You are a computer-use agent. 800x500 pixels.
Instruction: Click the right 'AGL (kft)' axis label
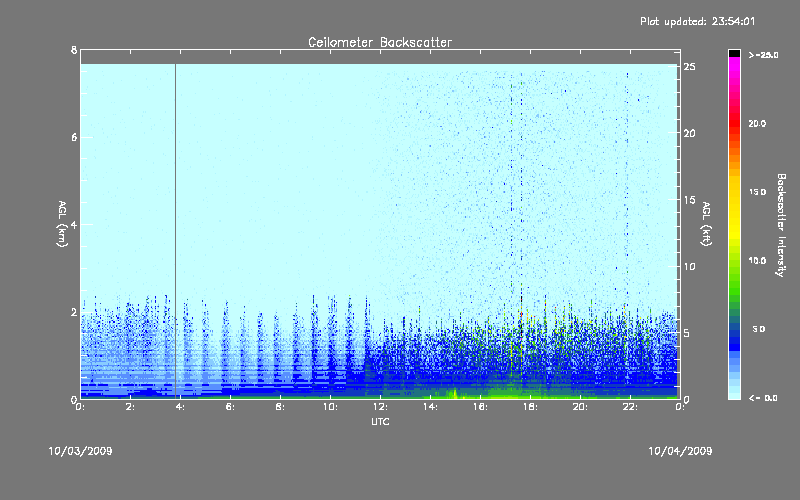point(706,224)
